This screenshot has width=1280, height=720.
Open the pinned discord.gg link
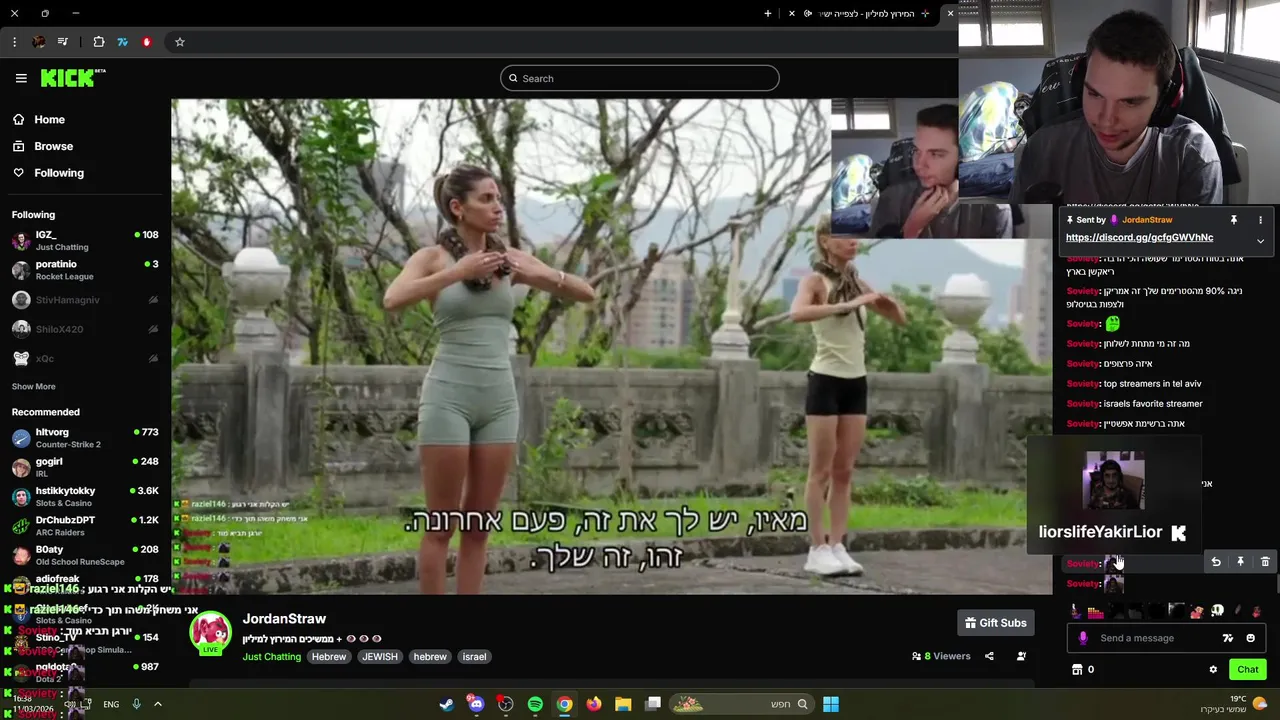[1139, 238]
